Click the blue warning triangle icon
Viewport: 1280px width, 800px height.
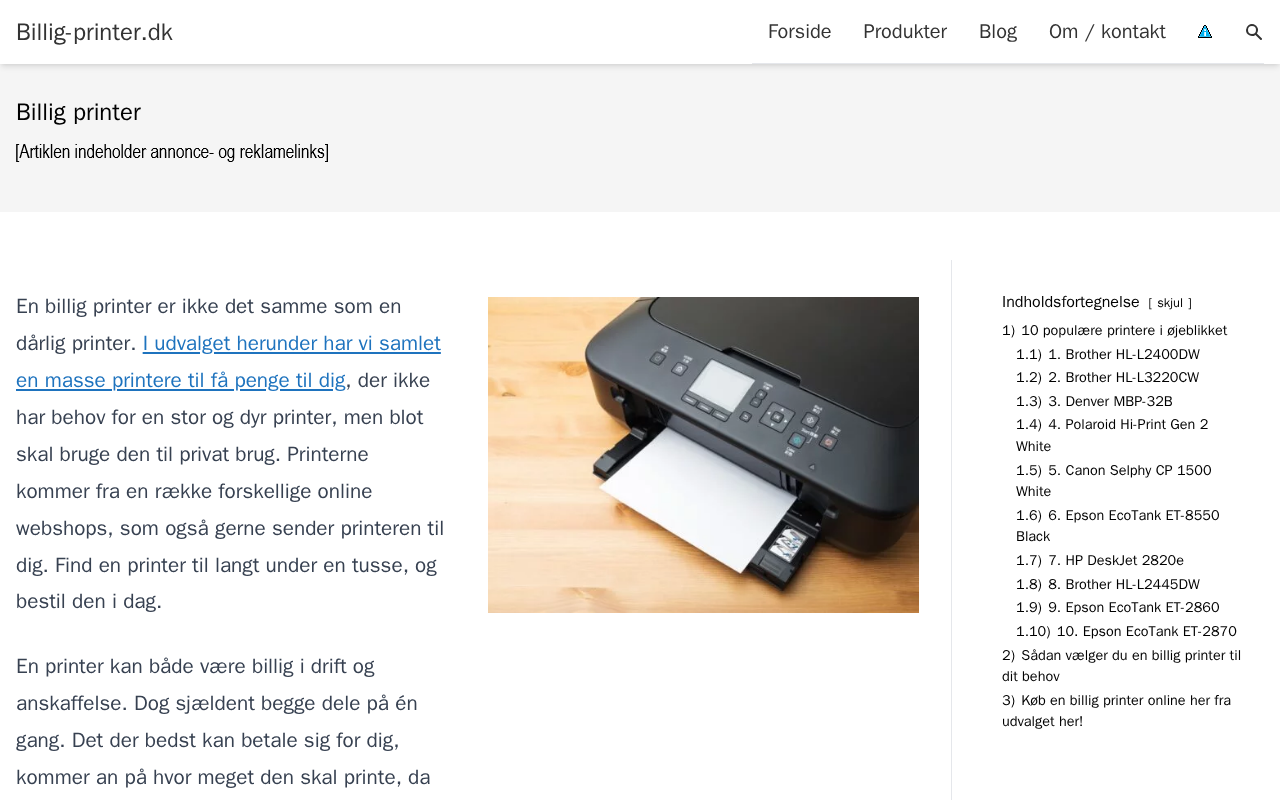point(1205,32)
